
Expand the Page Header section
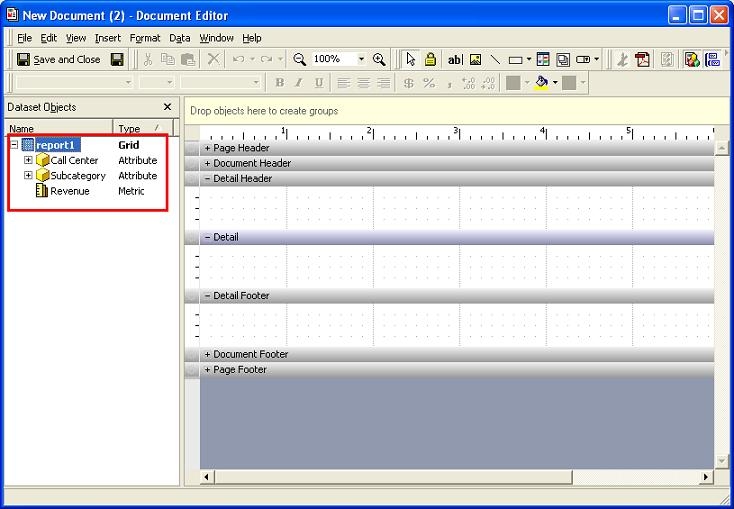[x=208, y=148]
